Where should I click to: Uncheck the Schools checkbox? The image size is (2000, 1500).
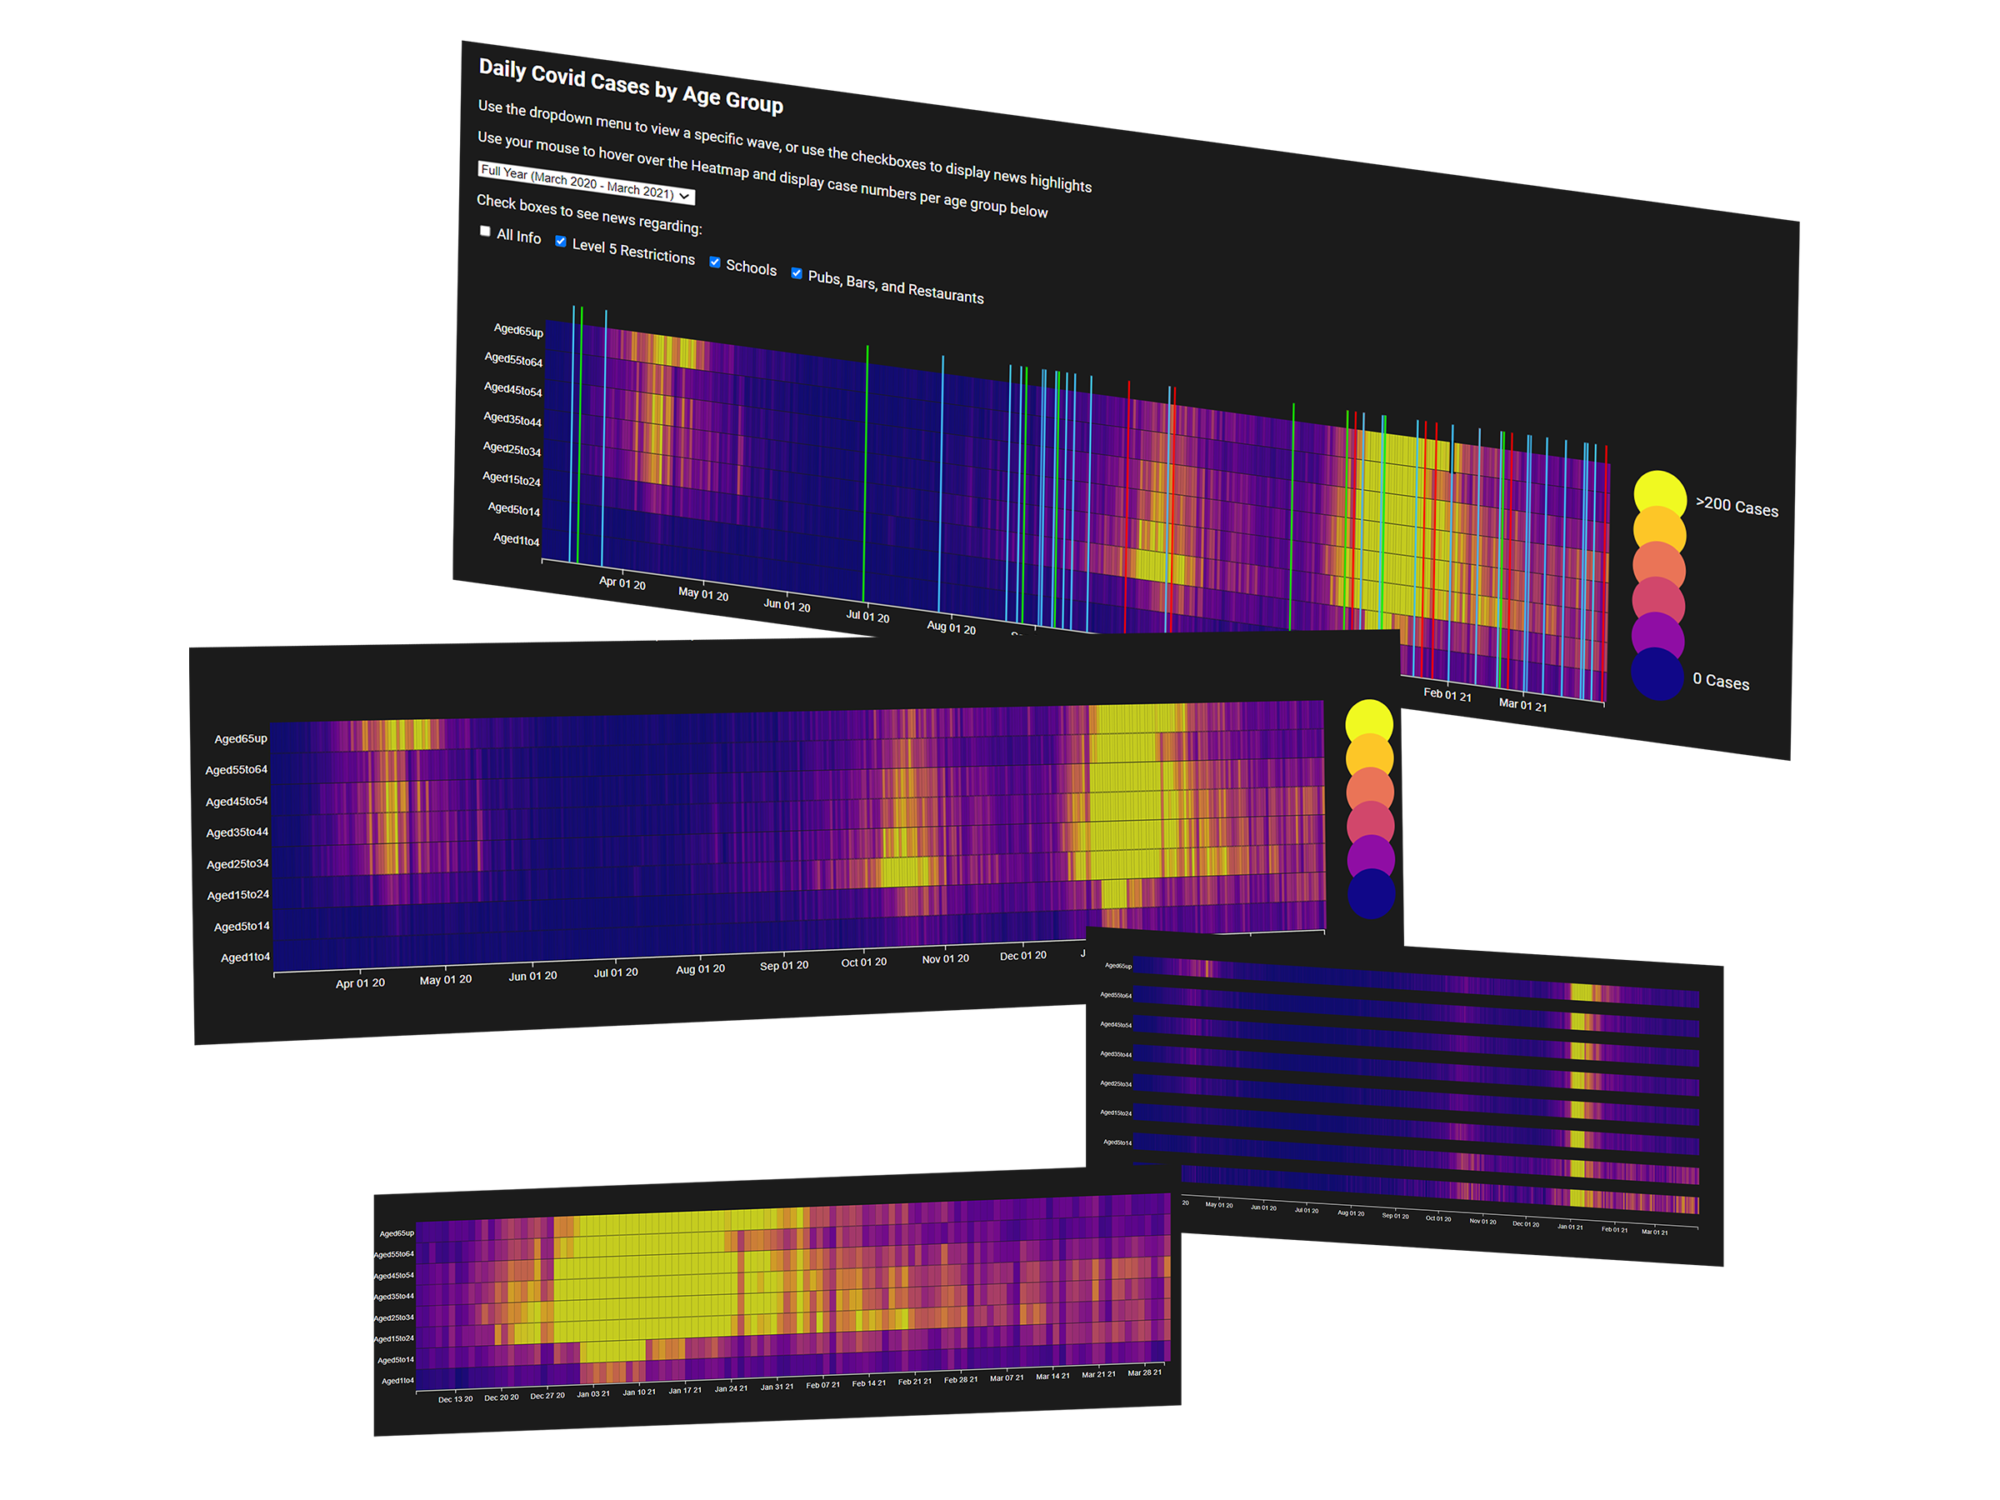tap(715, 262)
